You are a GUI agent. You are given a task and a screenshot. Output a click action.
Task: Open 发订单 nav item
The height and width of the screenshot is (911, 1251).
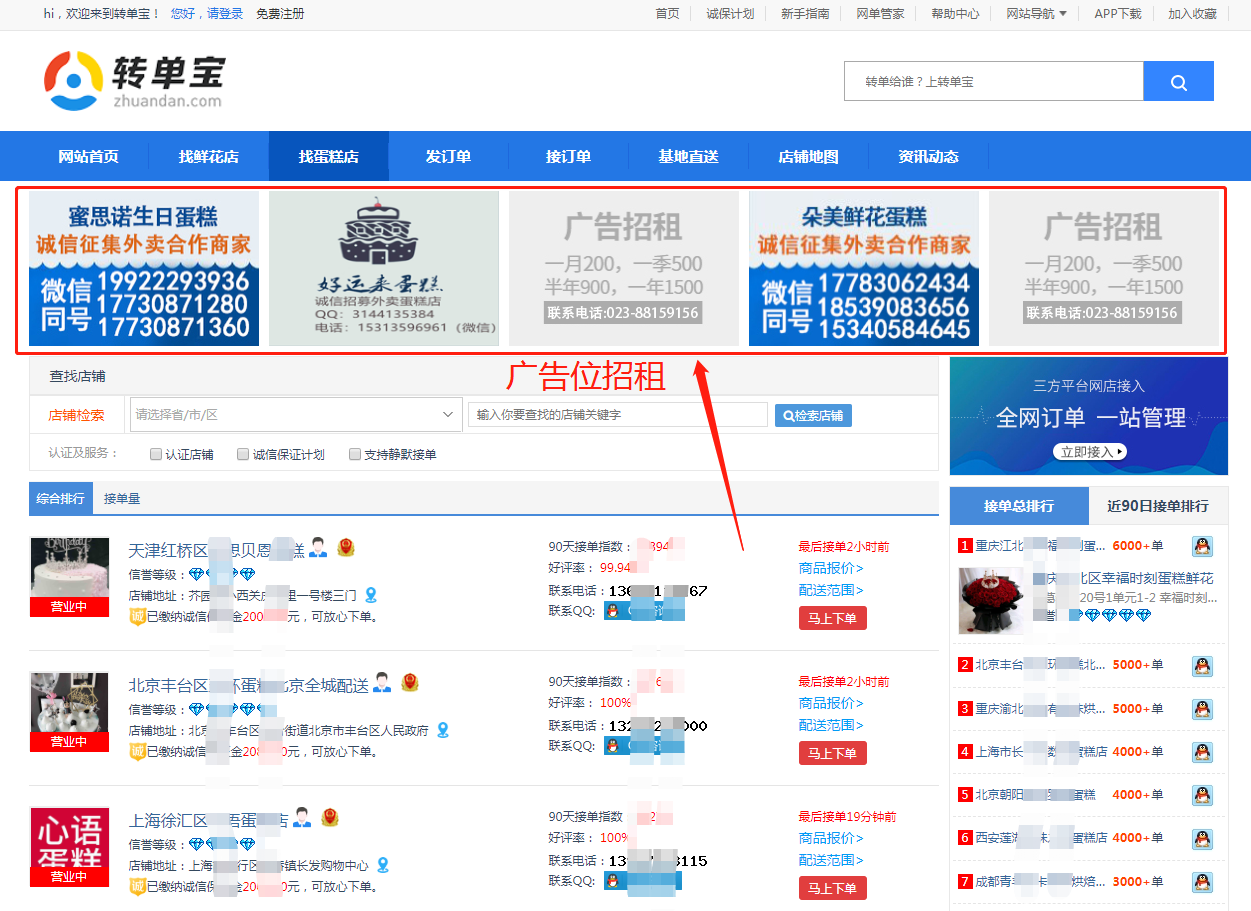(x=448, y=157)
